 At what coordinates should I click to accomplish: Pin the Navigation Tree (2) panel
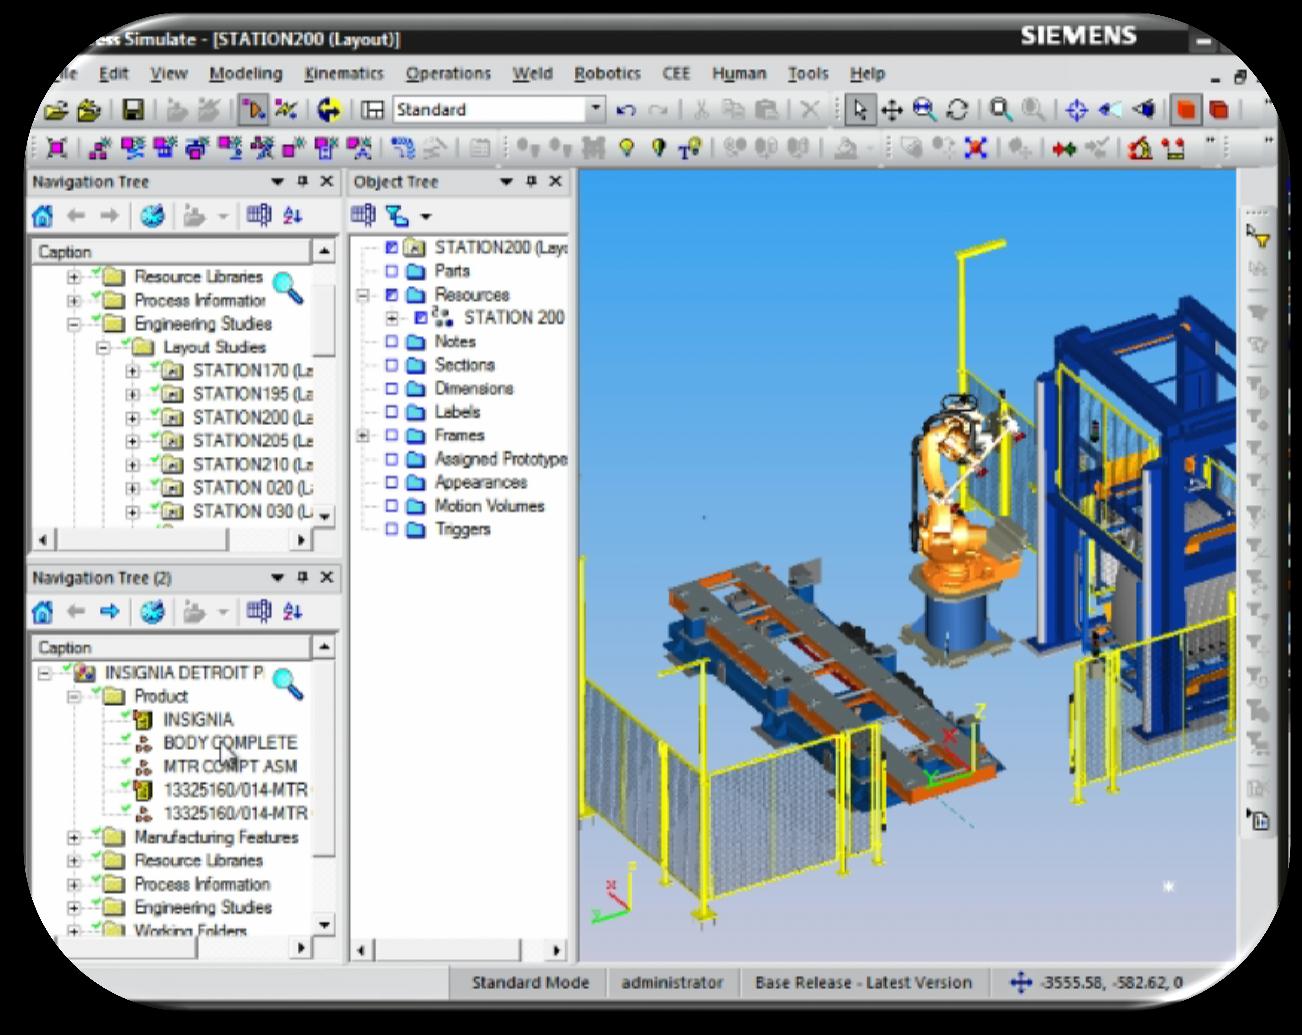click(302, 578)
